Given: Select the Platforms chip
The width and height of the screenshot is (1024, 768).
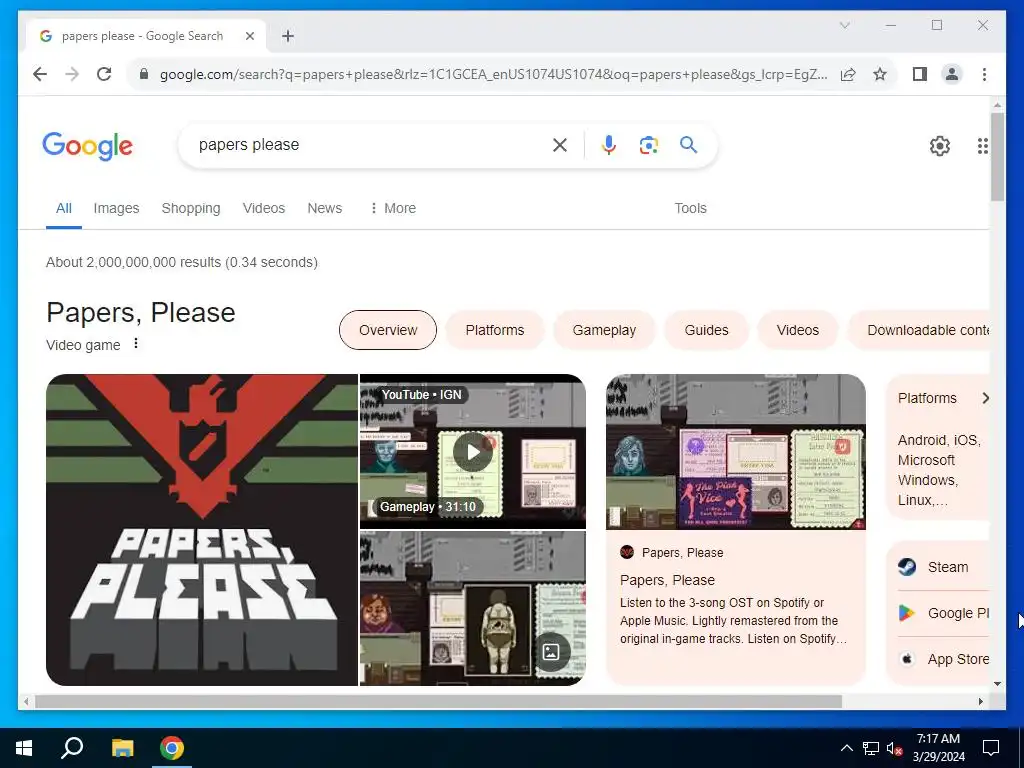Looking at the screenshot, I should click(x=494, y=330).
